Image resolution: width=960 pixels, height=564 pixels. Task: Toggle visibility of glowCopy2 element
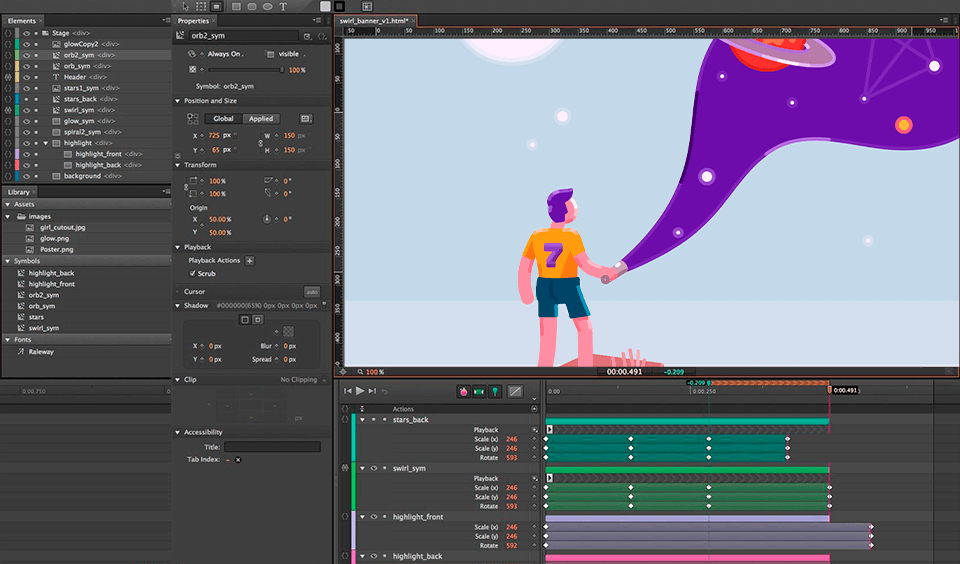click(x=26, y=44)
